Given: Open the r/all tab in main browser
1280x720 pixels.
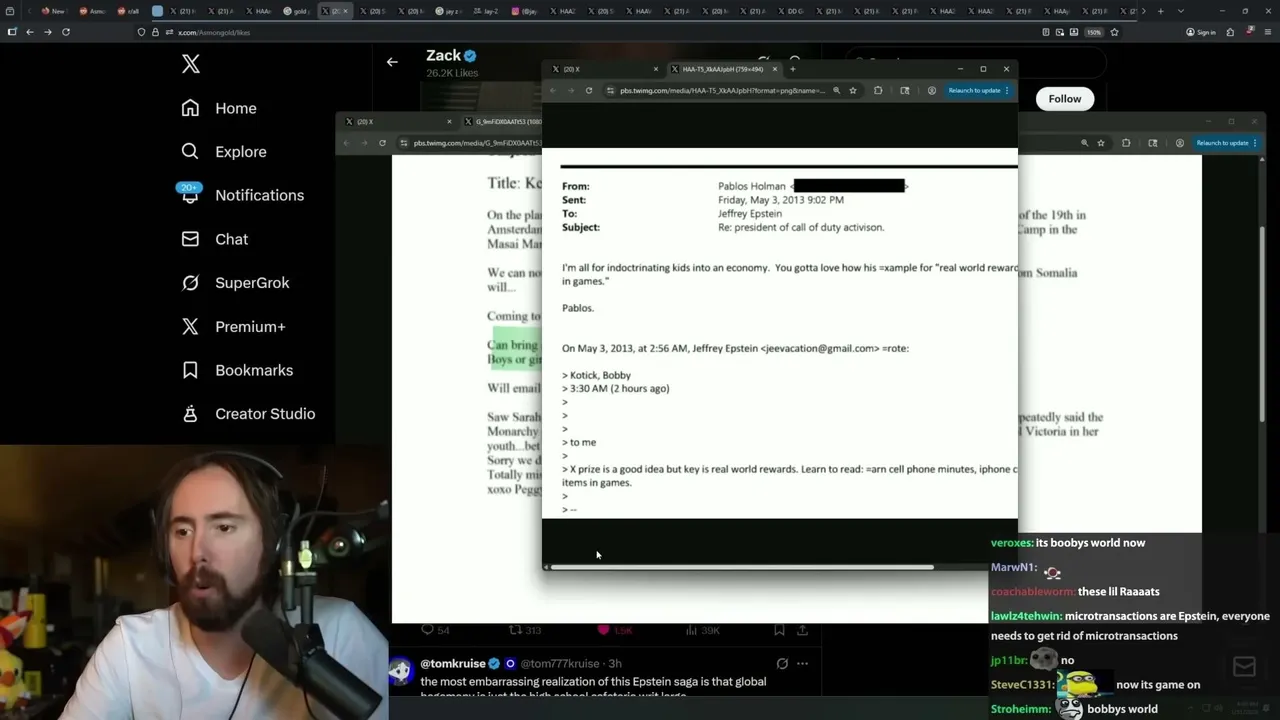Looking at the screenshot, I should click(128, 11).
